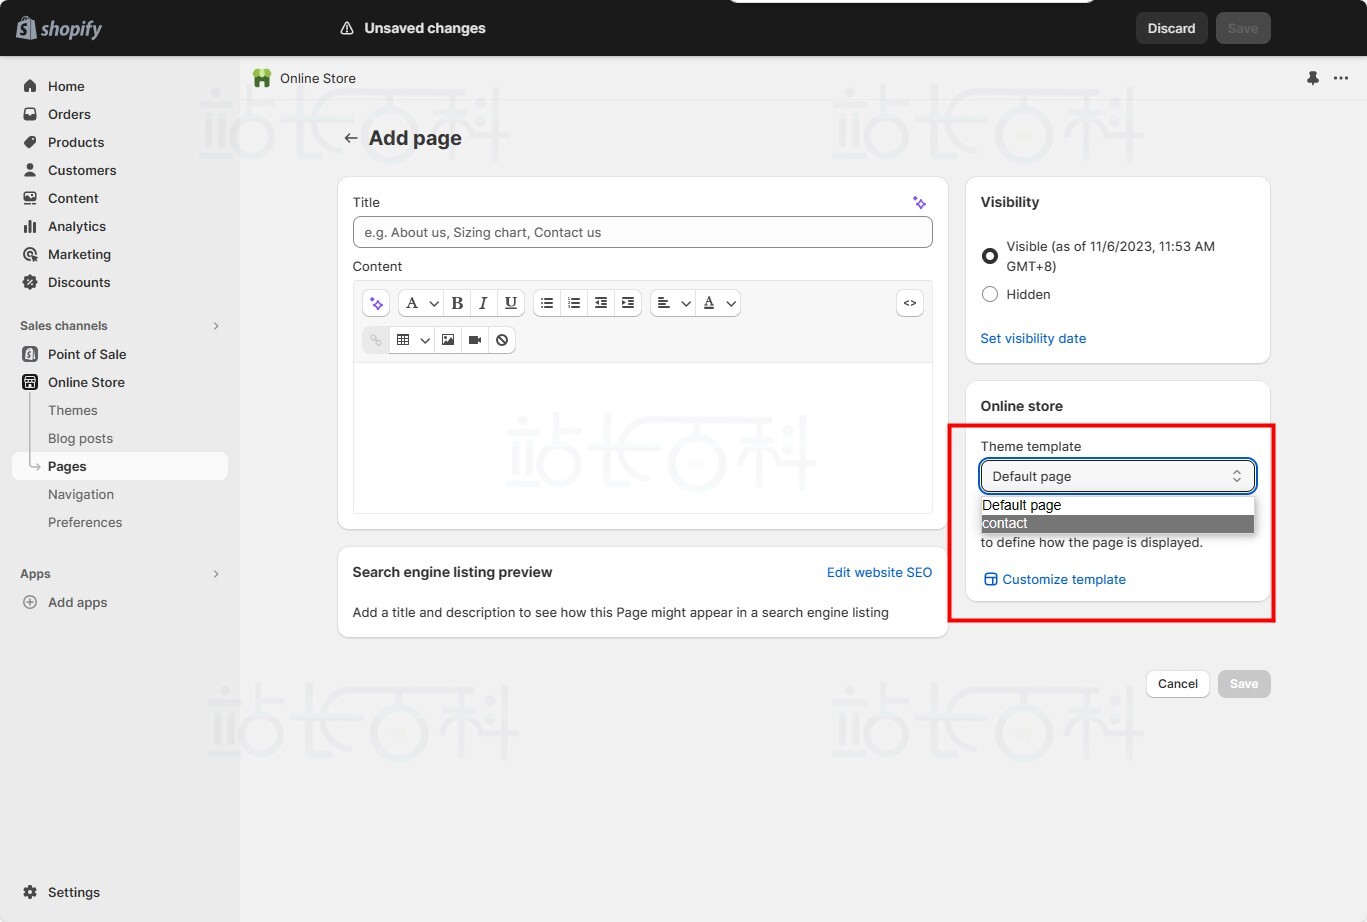Click the clear formatting icon

pos(502,340)
